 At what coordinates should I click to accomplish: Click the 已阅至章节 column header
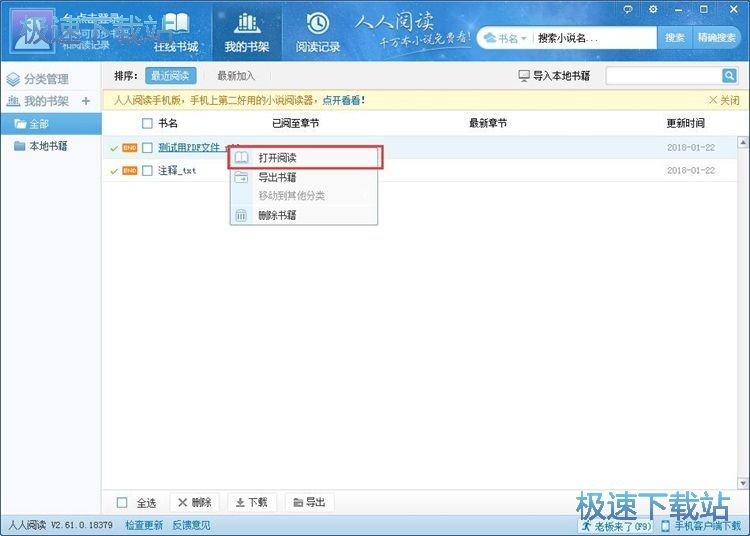pos(296,123)
